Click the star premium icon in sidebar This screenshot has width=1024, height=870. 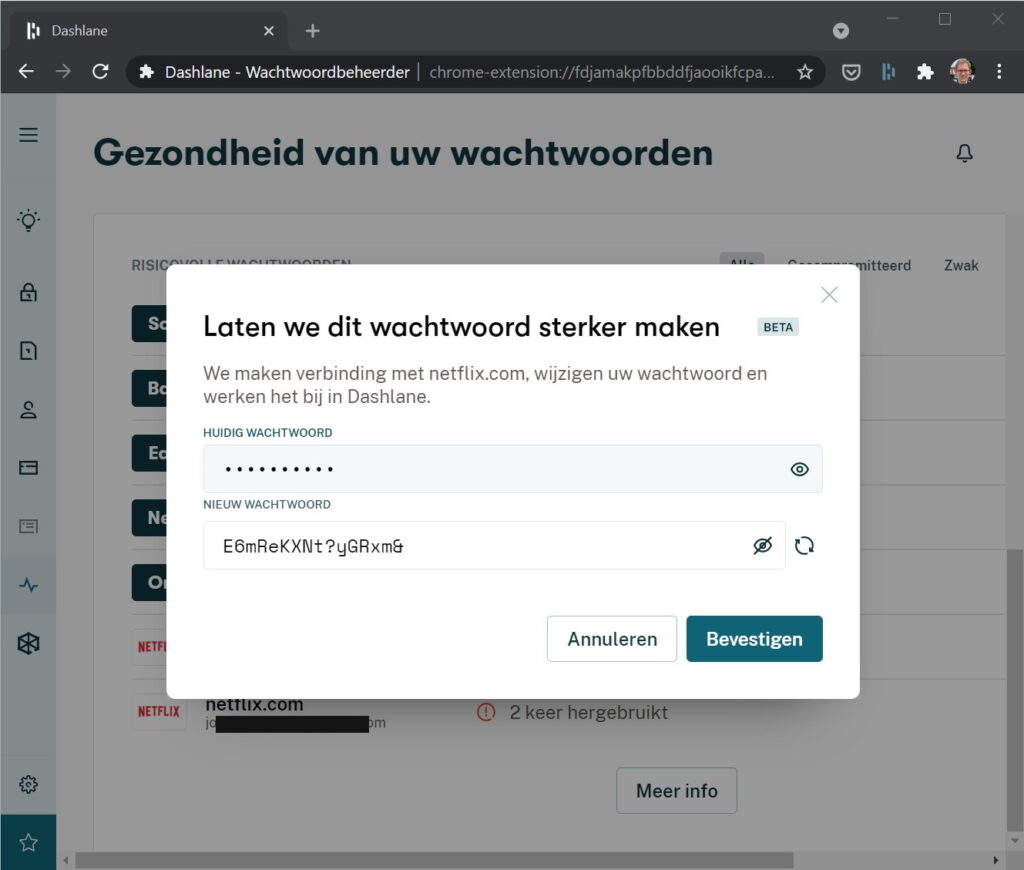click(x=28, y=842)
